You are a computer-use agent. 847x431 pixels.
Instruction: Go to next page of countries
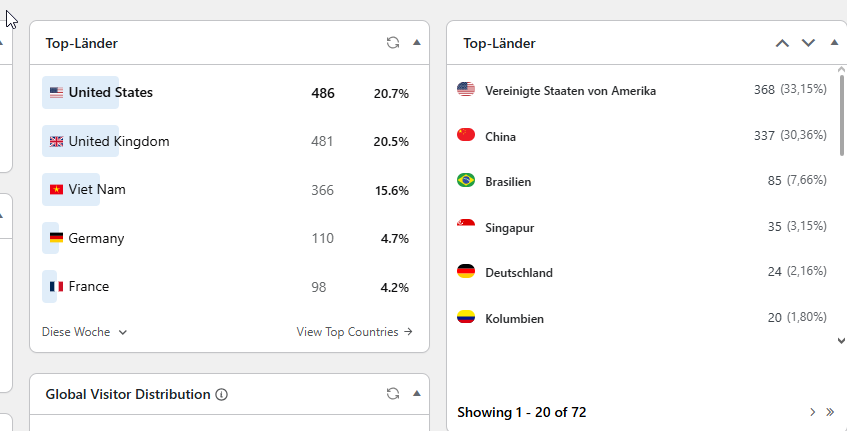click(812, 413)
